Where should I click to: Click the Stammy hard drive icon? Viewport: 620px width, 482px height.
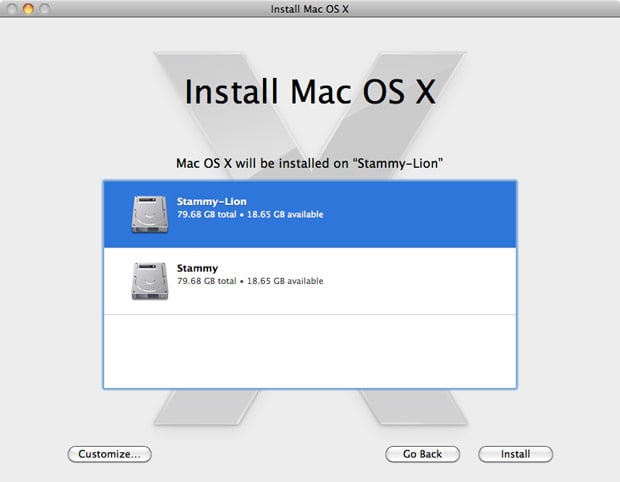[x=150, y=281]
